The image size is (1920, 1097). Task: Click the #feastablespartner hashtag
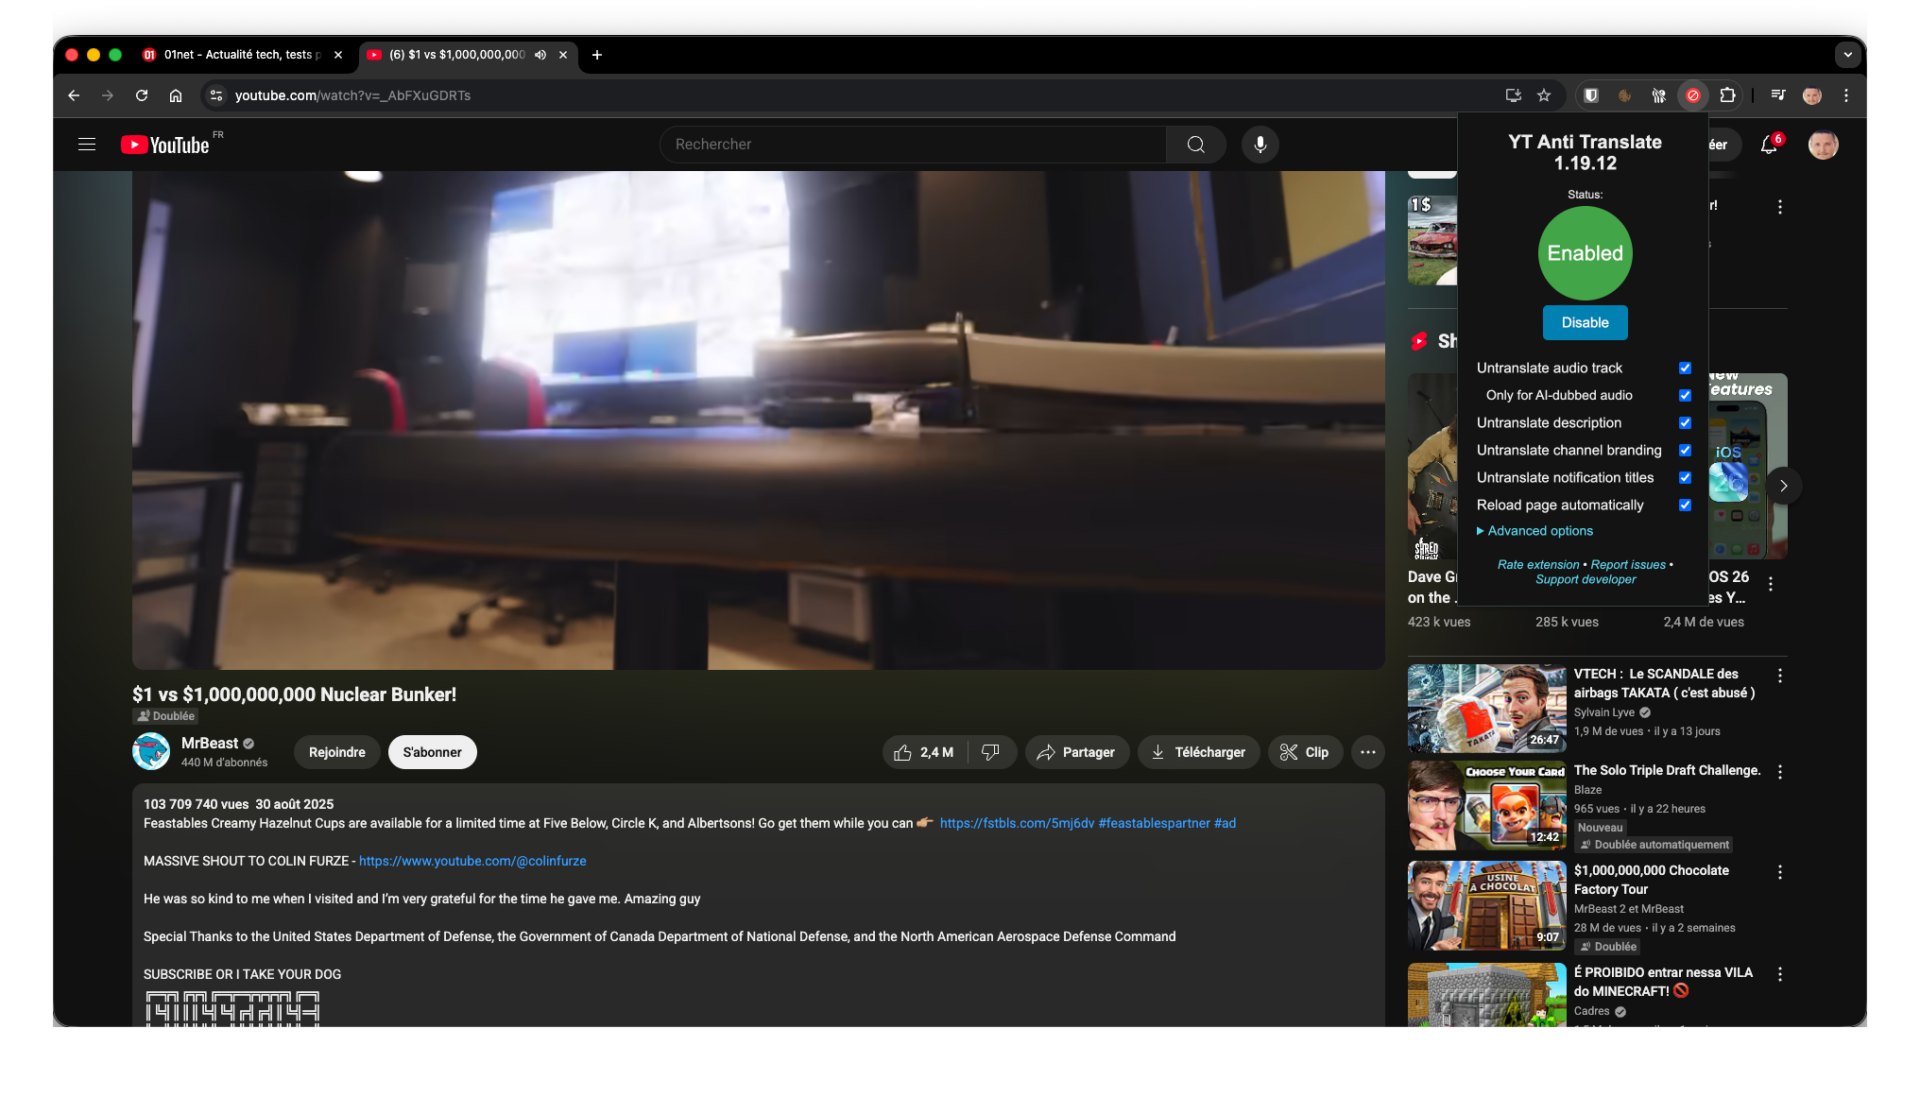click(x=1154, y=824)
